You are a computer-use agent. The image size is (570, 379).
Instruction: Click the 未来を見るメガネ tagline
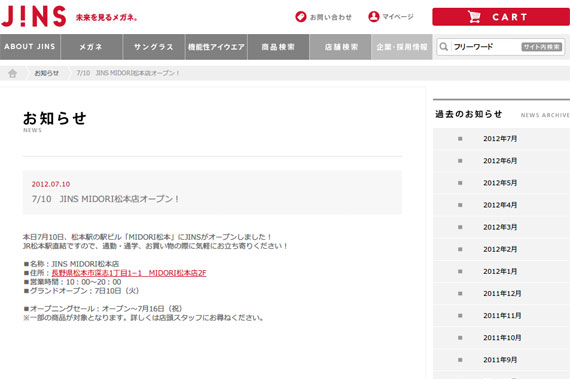107,17
